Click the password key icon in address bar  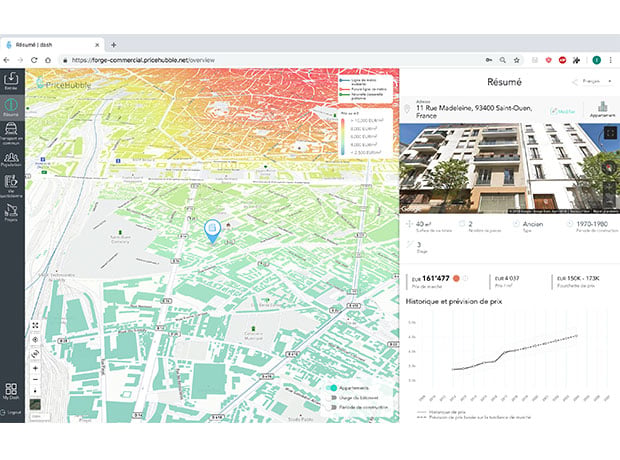(489, 60)
